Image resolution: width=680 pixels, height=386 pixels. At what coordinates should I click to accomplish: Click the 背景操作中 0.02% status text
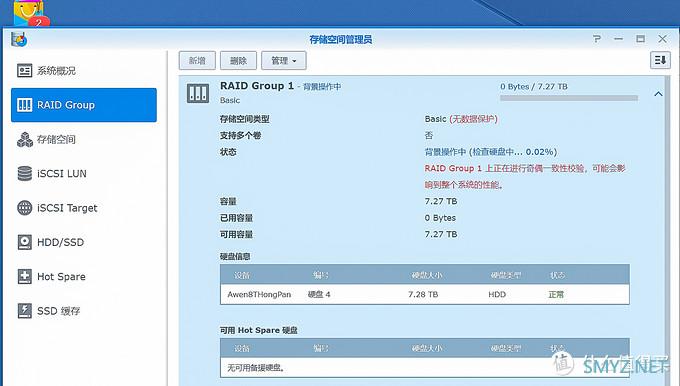tap(490, 152)
